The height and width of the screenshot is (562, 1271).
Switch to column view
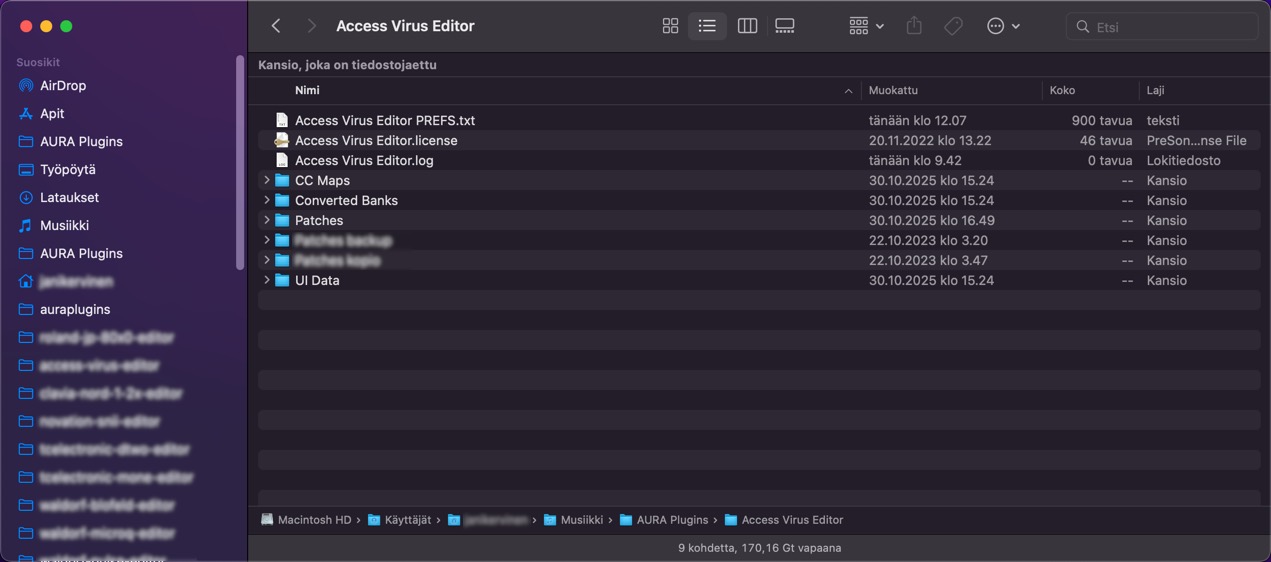point(747,26)
